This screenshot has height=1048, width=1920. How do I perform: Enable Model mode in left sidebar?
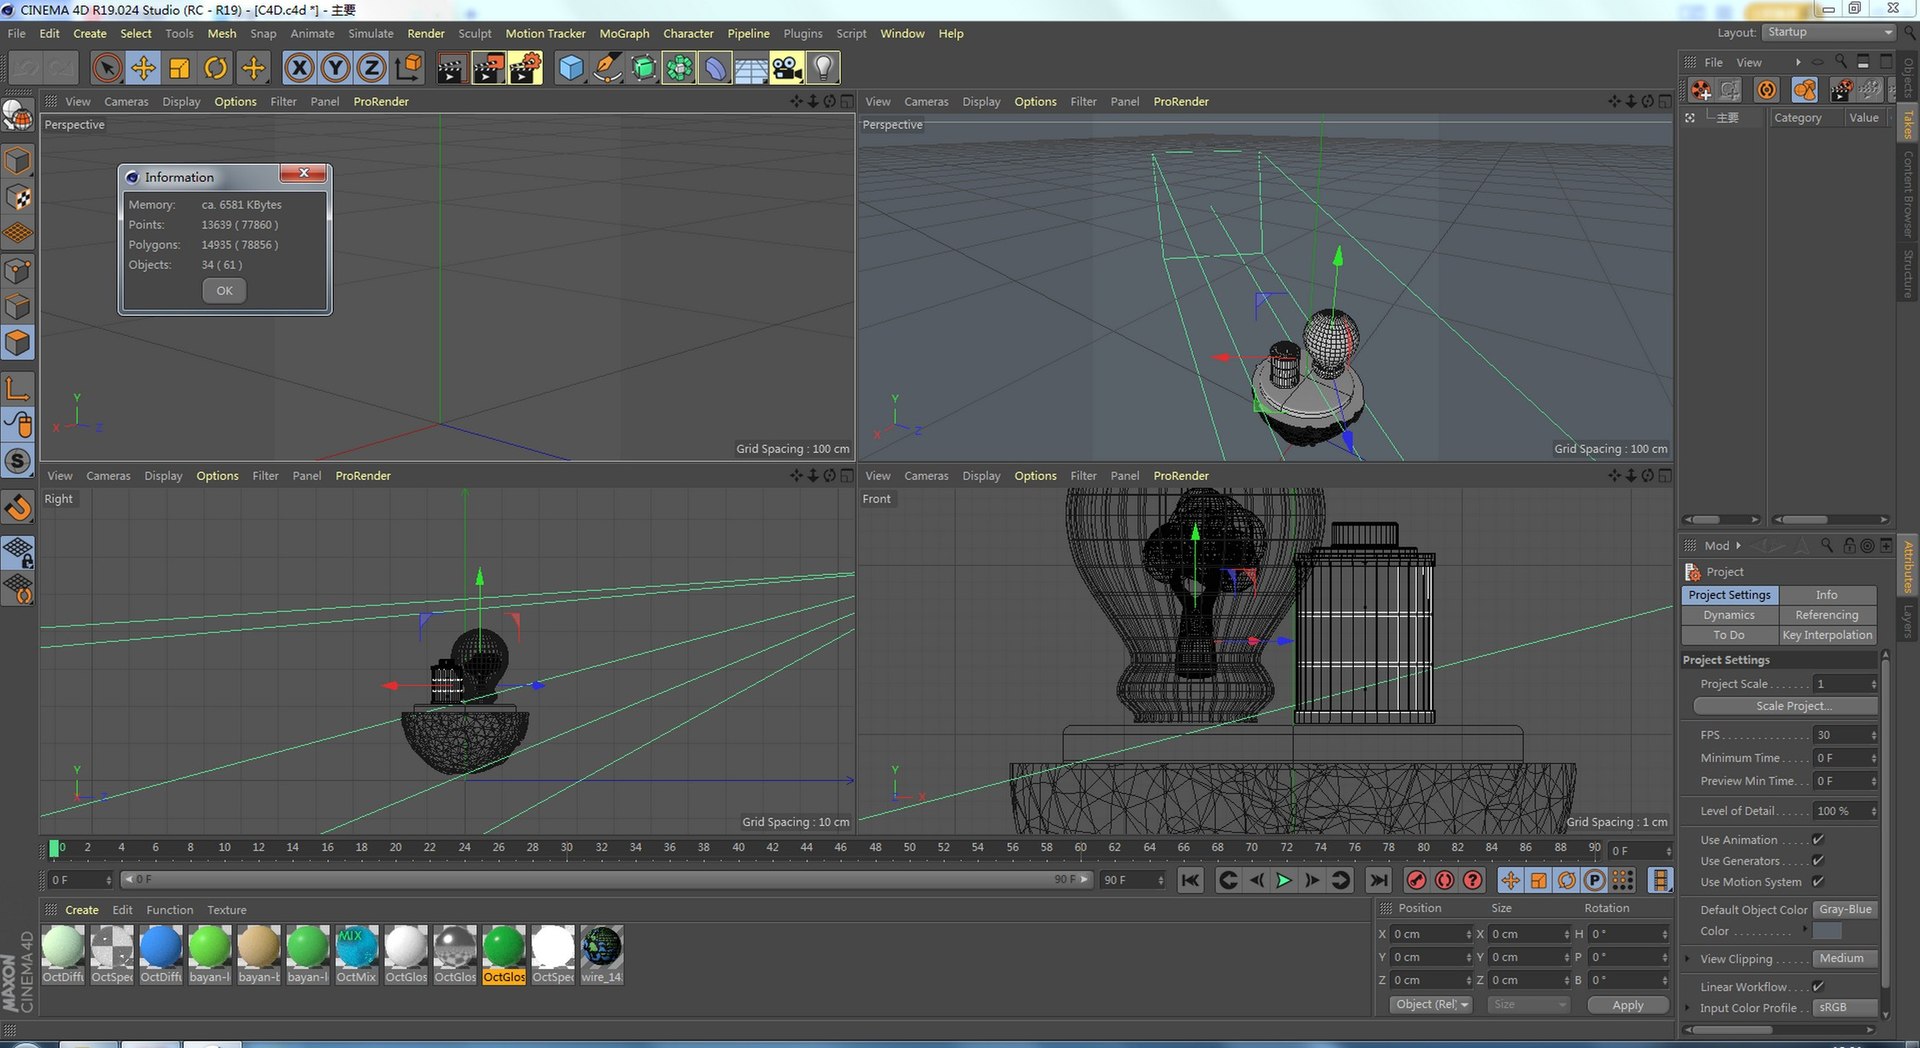(18, 161)
